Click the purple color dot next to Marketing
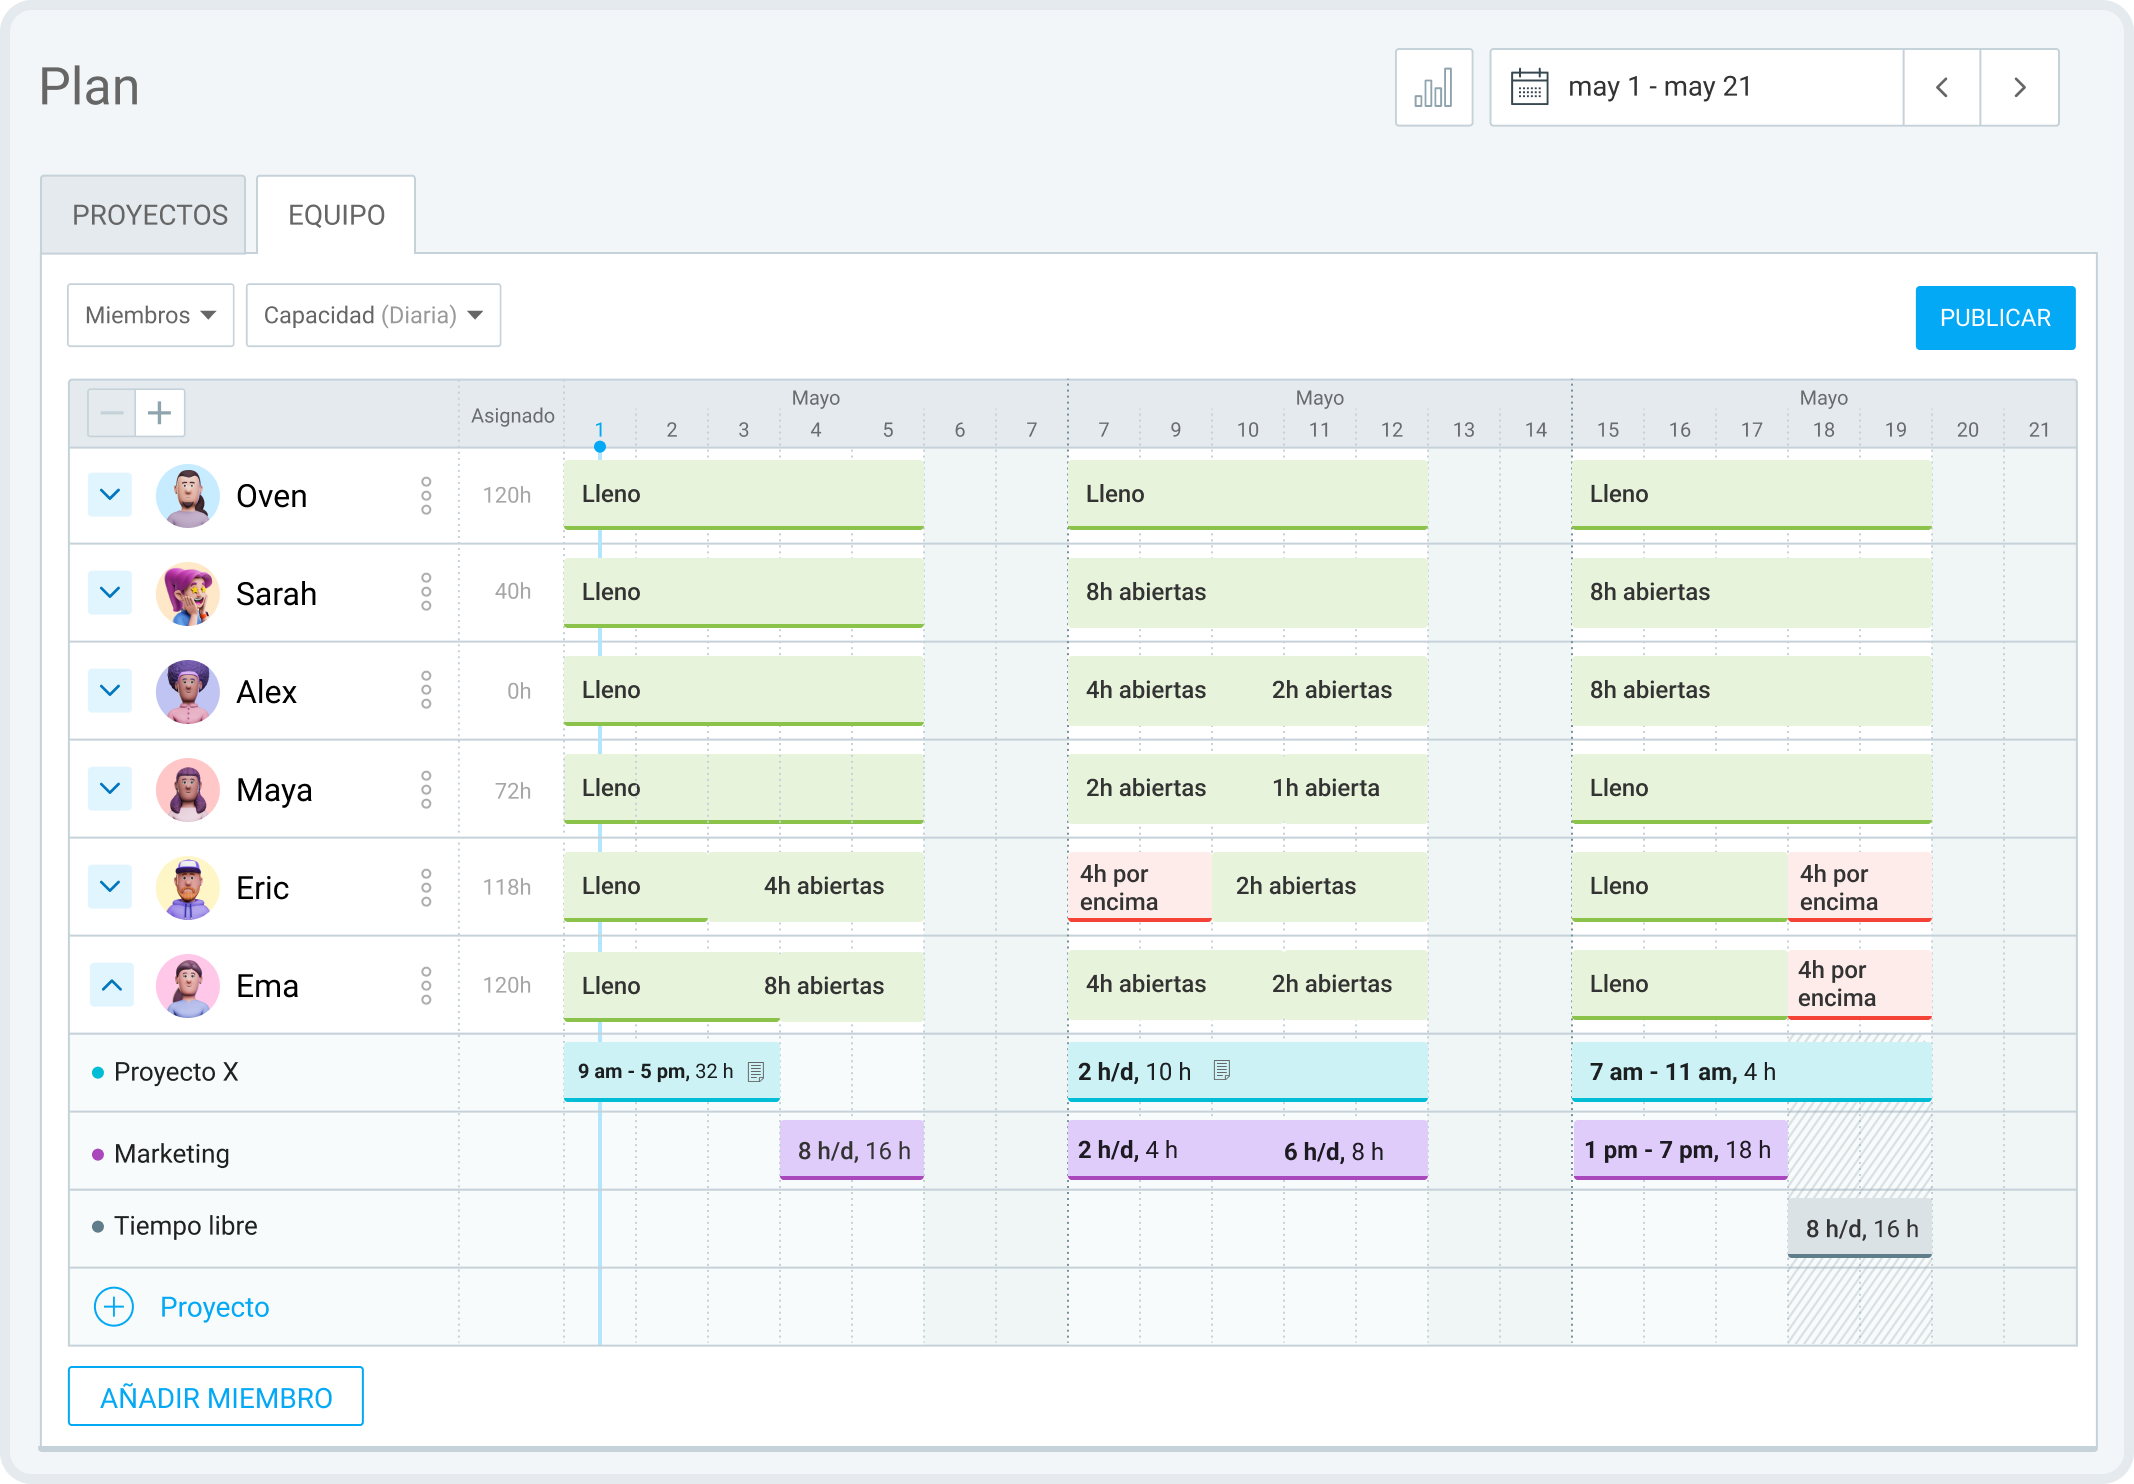The height and width of the screenshot is (1484, 2134). [x=98, y=1153]
